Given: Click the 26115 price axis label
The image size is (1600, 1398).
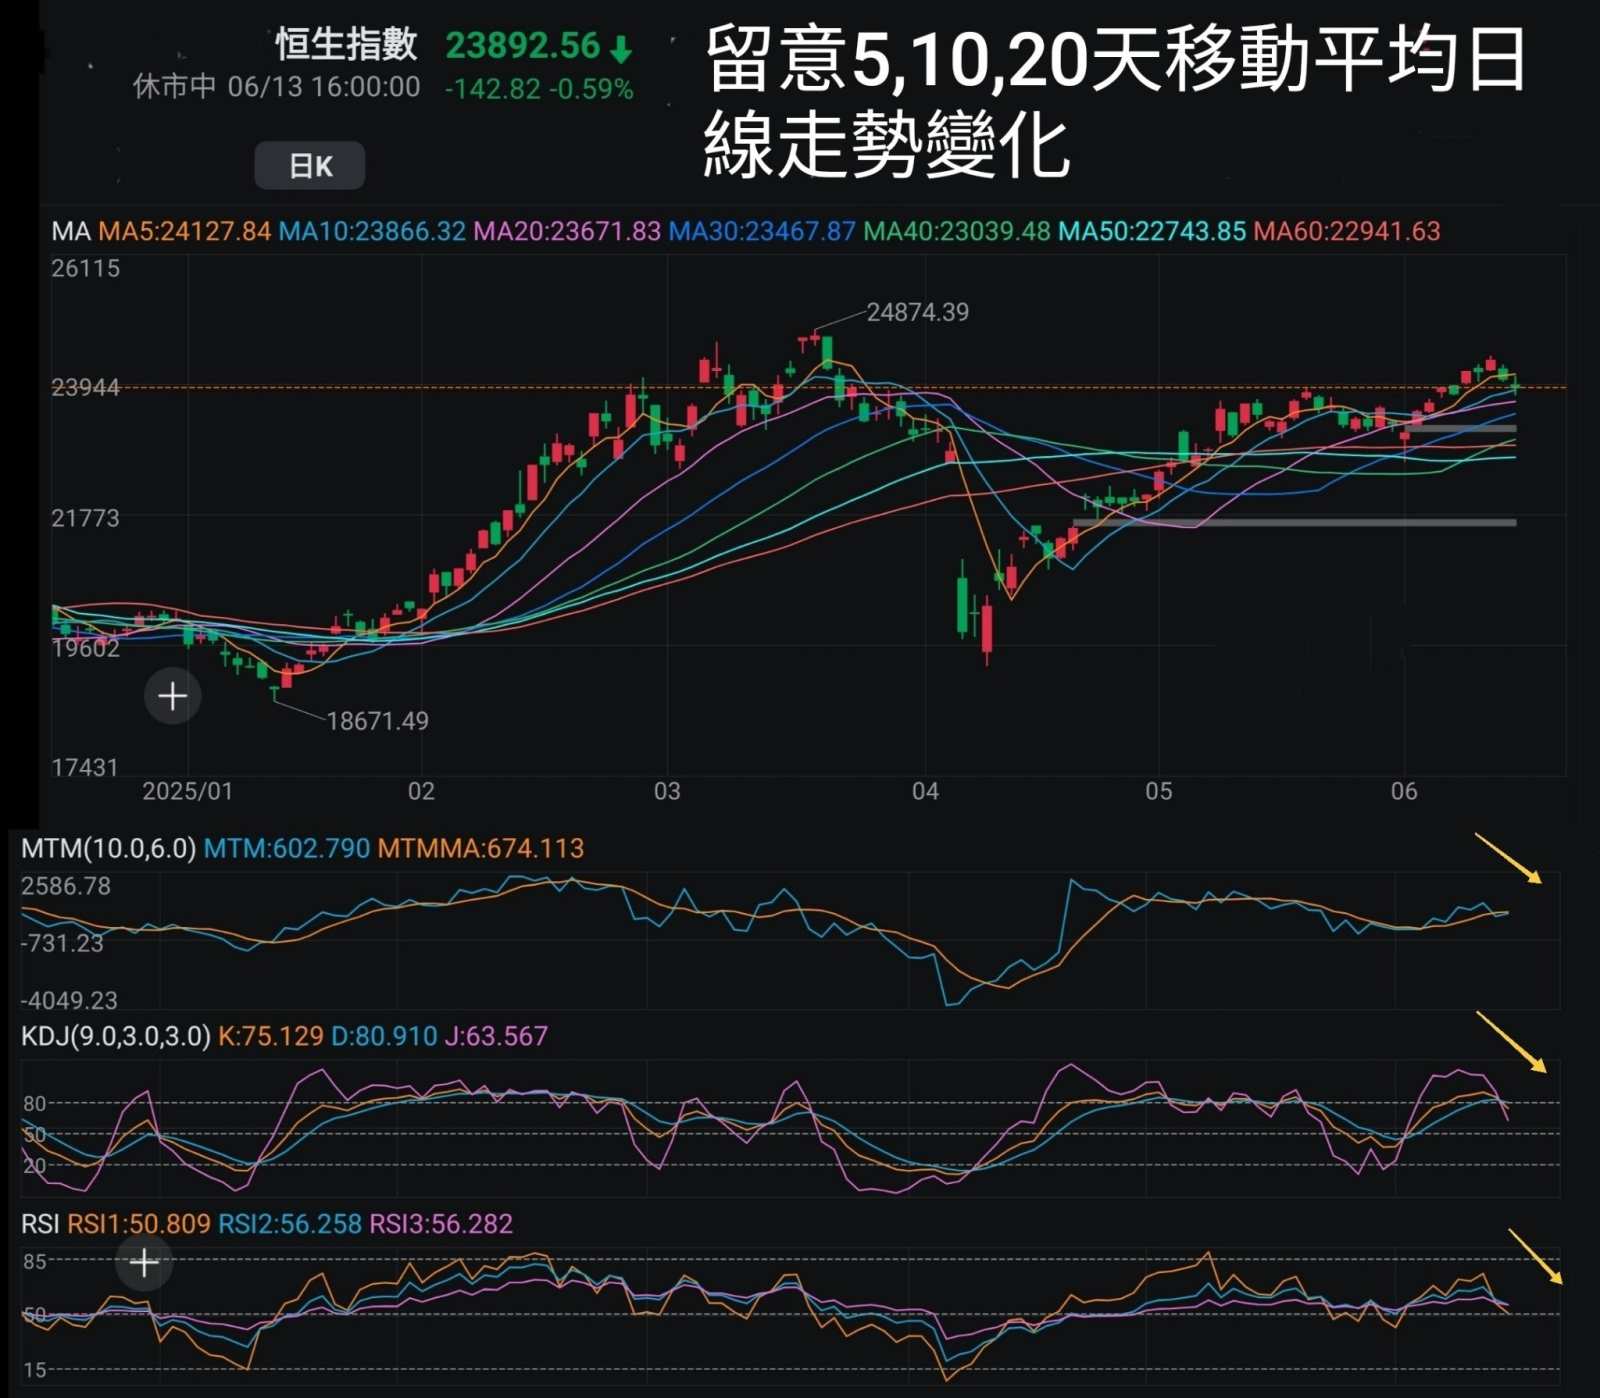Looking at the screenshot, I should 86,268.
